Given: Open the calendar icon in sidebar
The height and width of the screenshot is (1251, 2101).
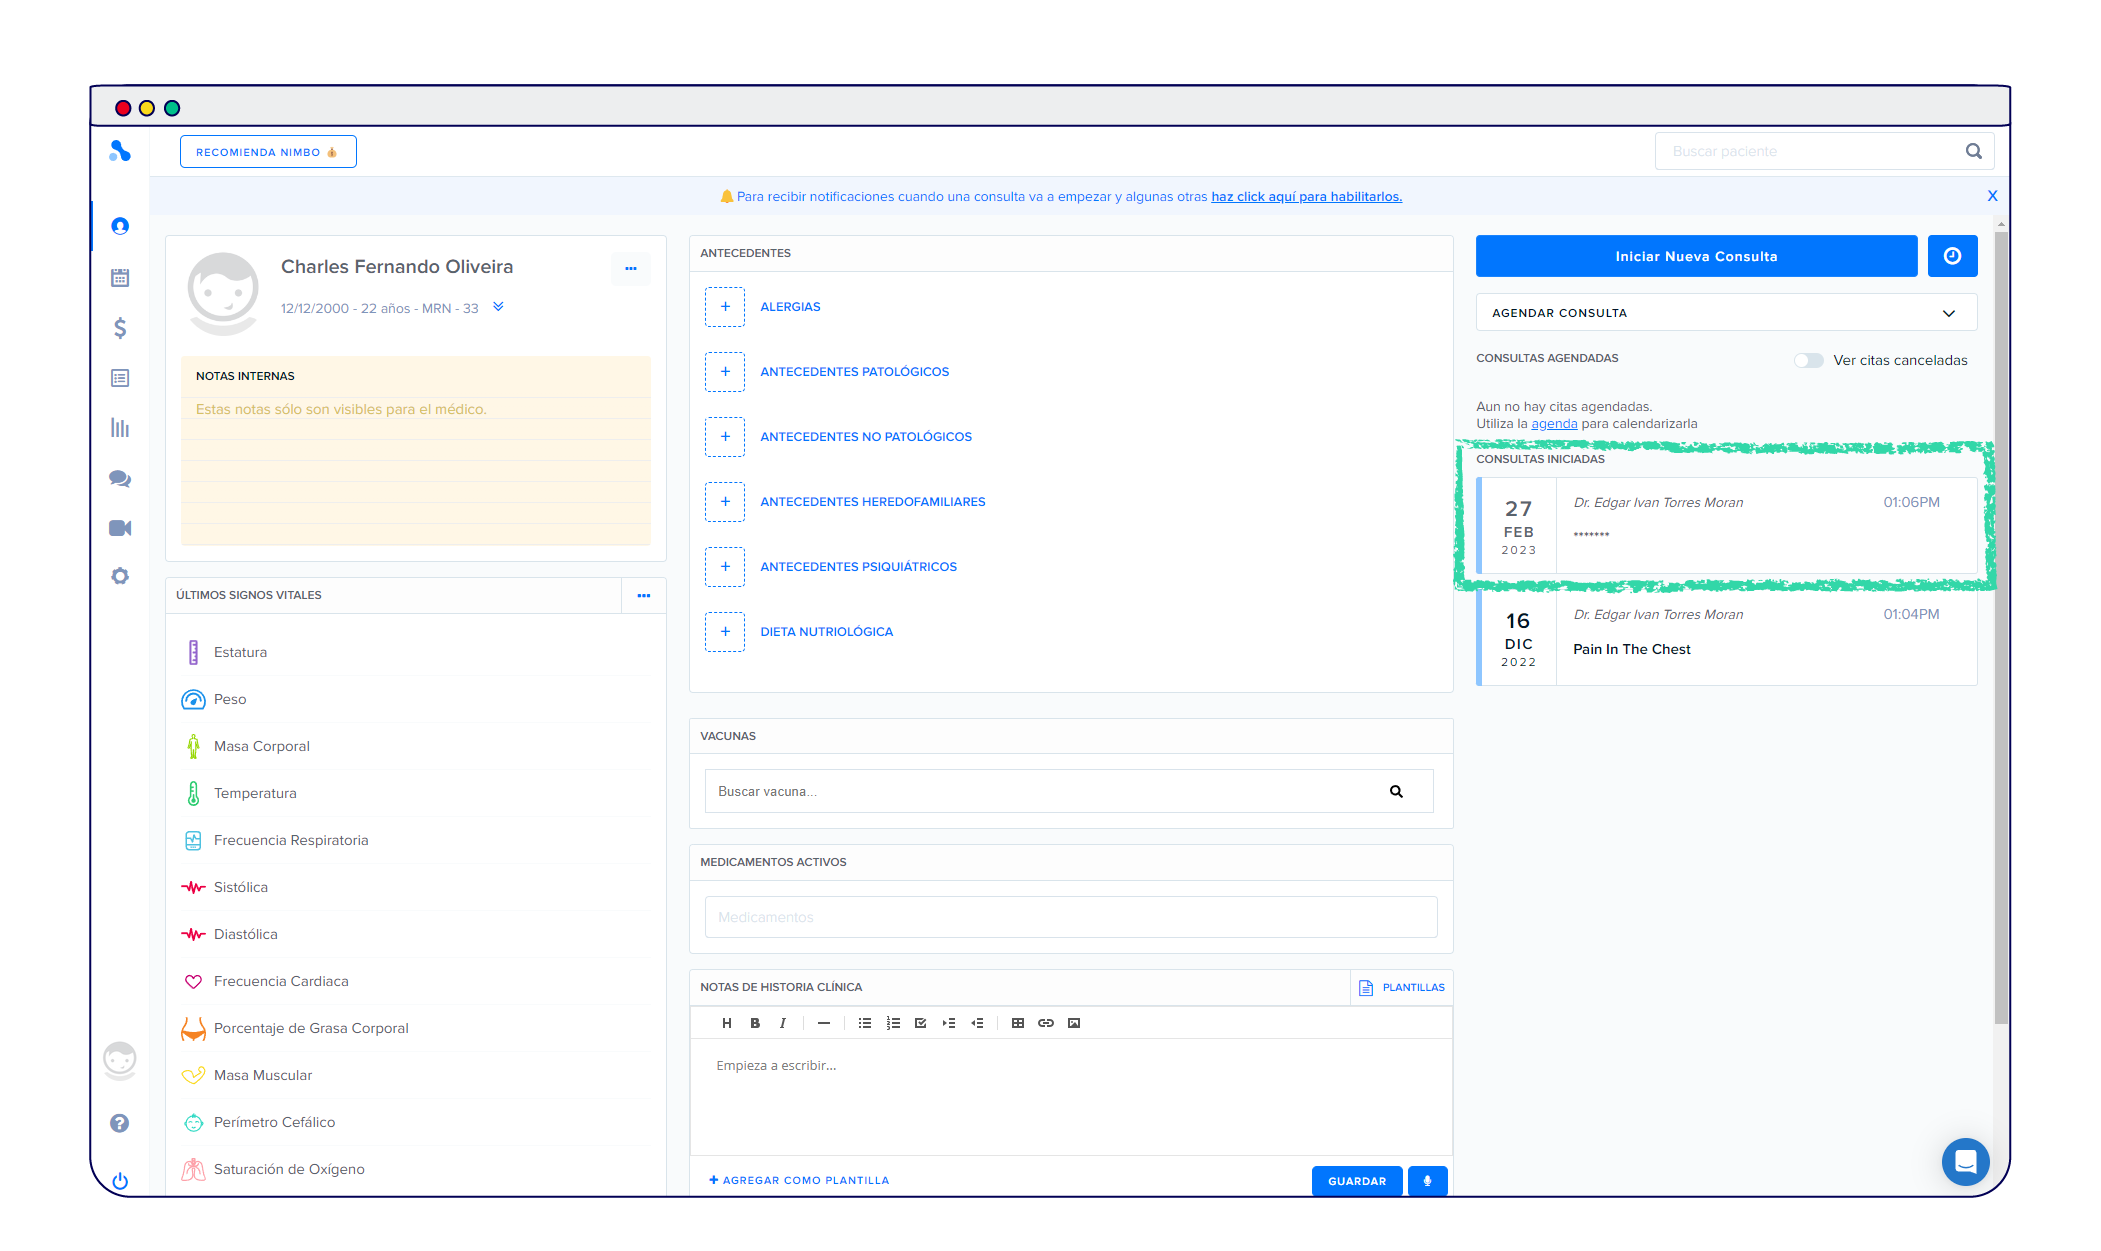Looking at the screenshot, I should pyautogui.click(x=120, y=278).
